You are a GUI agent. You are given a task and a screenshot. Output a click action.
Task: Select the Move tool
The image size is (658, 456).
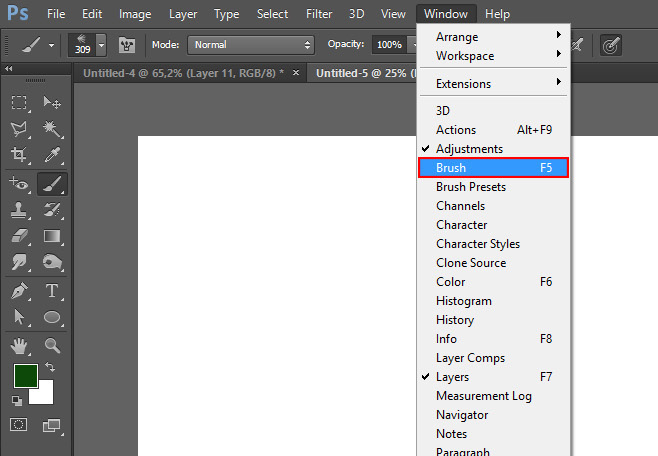pos(52,103)
